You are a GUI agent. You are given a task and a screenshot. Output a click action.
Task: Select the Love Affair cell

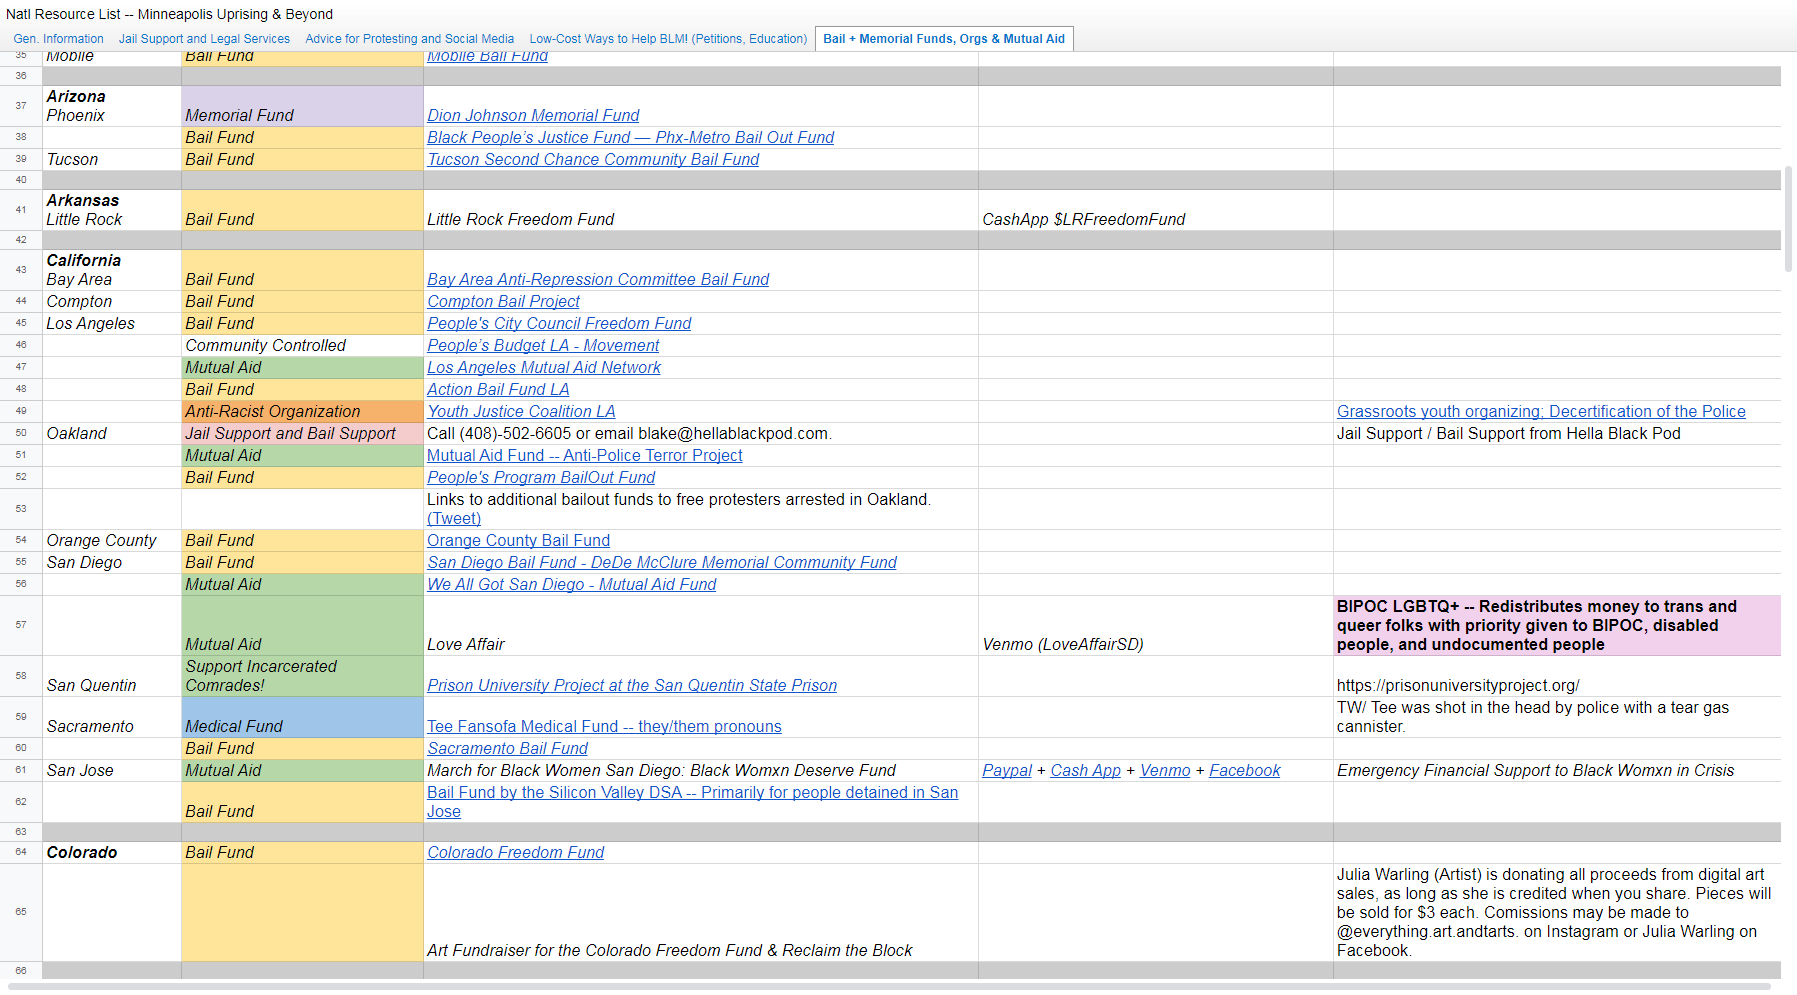tap(701, 626)
